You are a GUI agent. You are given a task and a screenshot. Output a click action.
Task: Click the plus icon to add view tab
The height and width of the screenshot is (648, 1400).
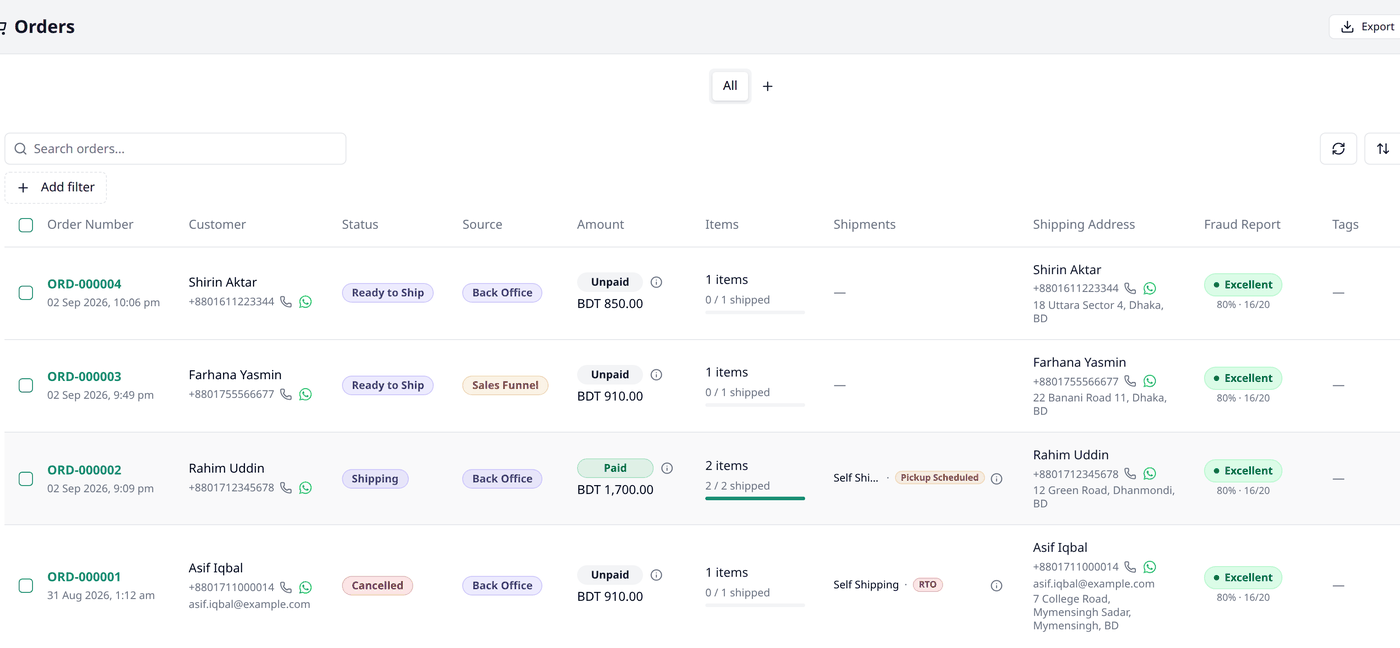(x=768, y=86)
